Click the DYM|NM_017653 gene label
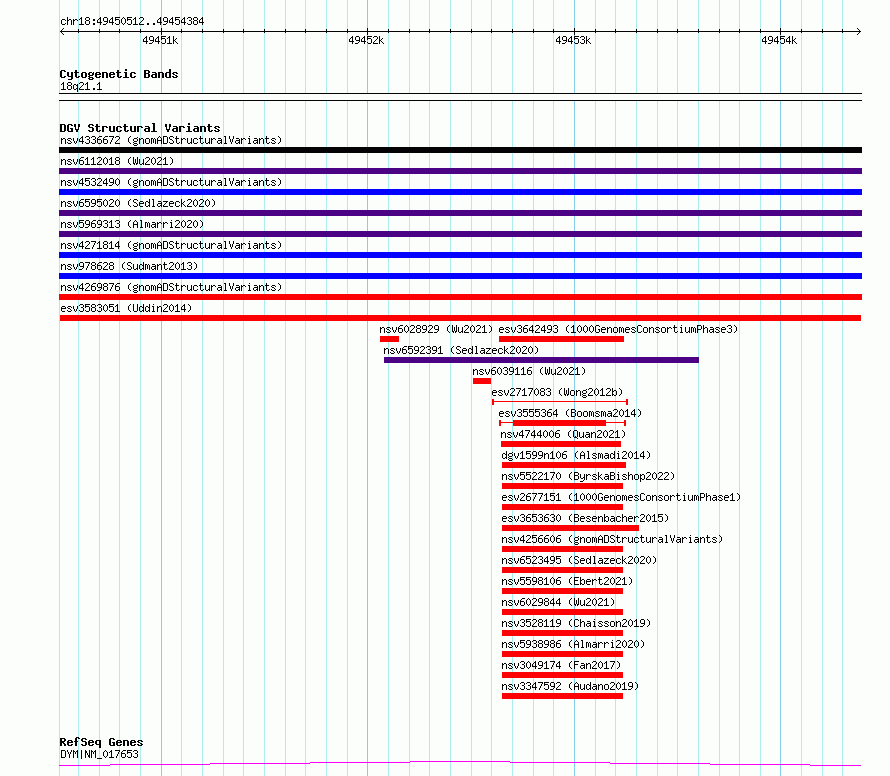 [x=99, y=754]
